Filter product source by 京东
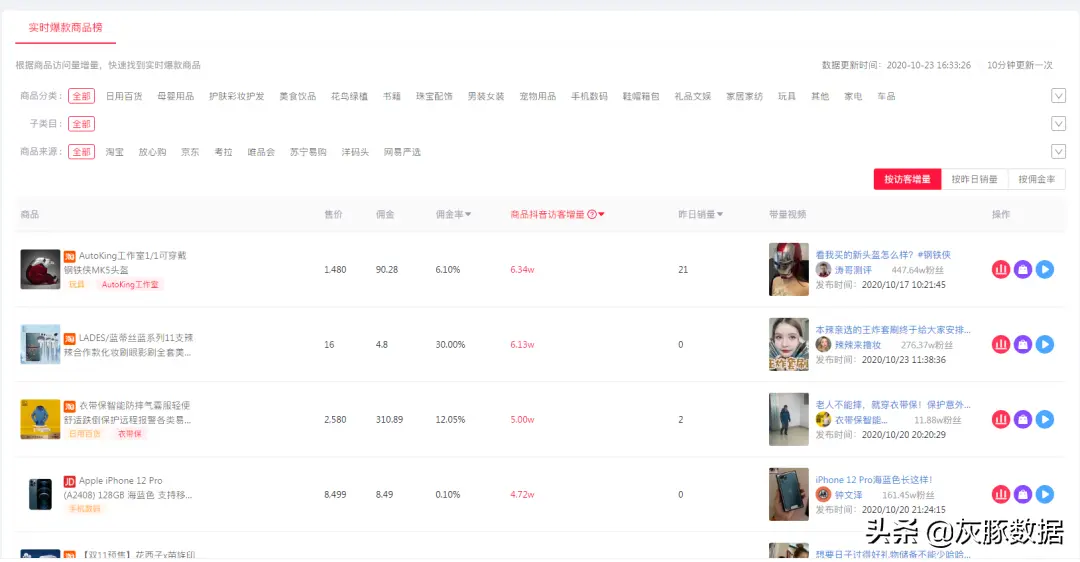Viewport: 1080px width, 562px height. click(x=190, y=152)
